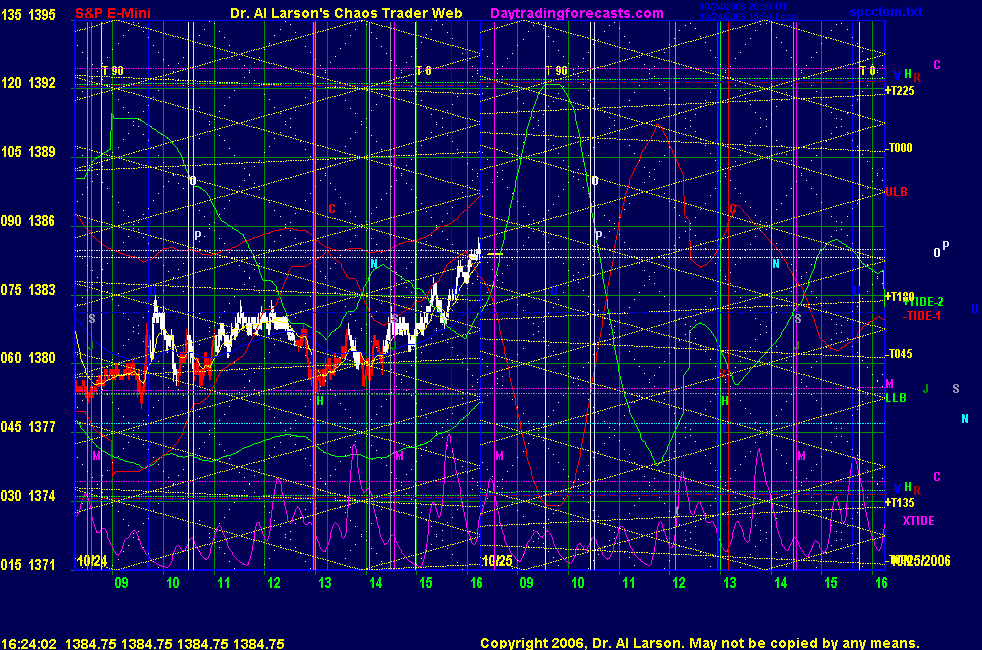Click the "spcctom.txt" file name
This screenshot has height=650, width=982.
(886, 12)
